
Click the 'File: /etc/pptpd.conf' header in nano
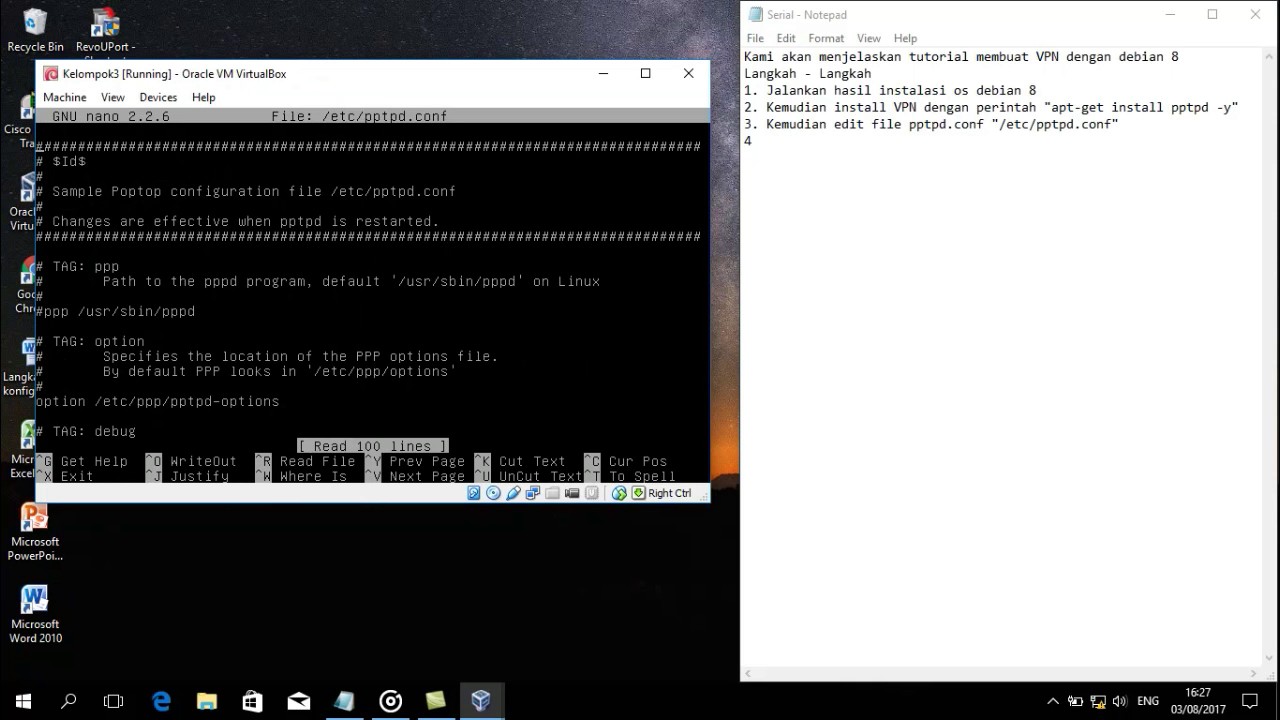pyautogui.click(x=359, y=116)
